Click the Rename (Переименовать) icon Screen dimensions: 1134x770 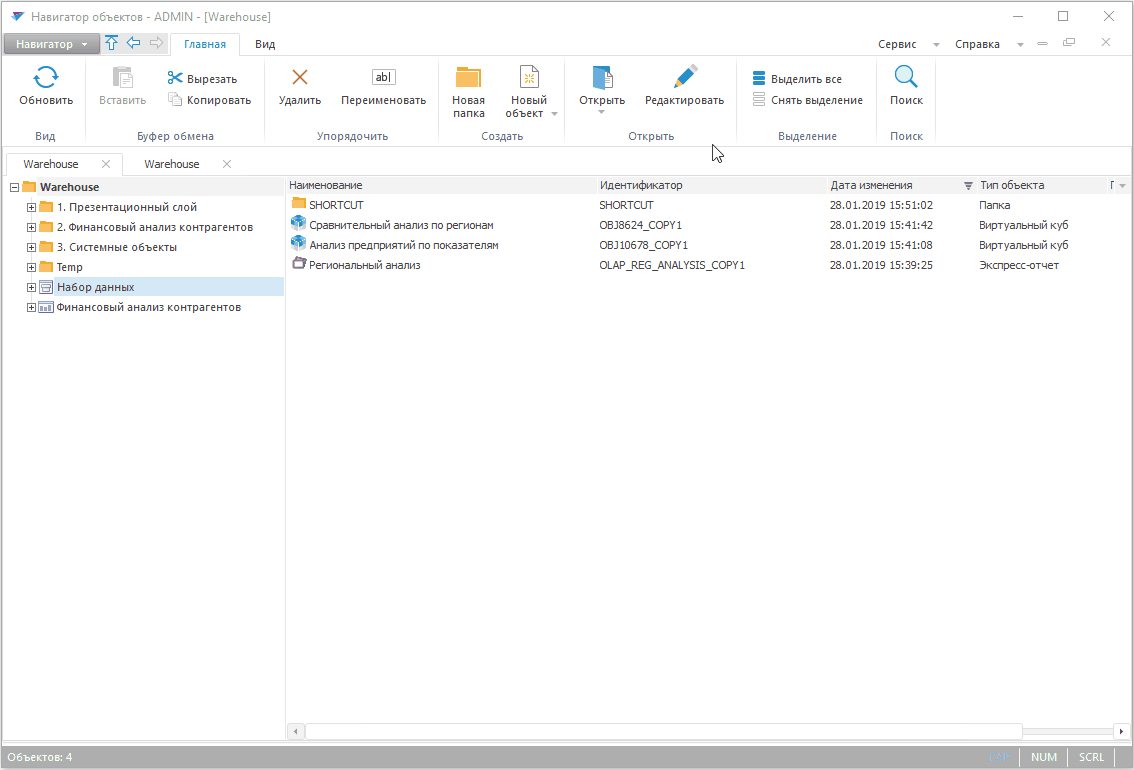(x=383, y=78)
